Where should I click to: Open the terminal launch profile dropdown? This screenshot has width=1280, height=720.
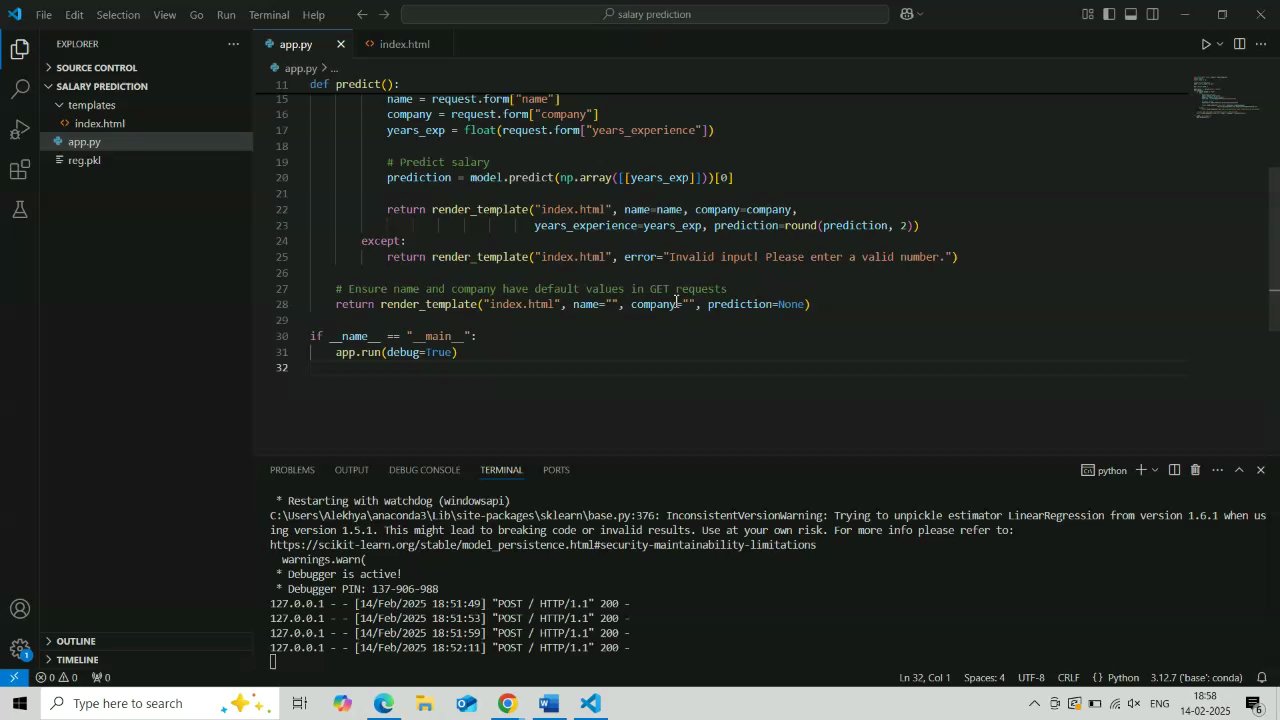(1155, 470)
